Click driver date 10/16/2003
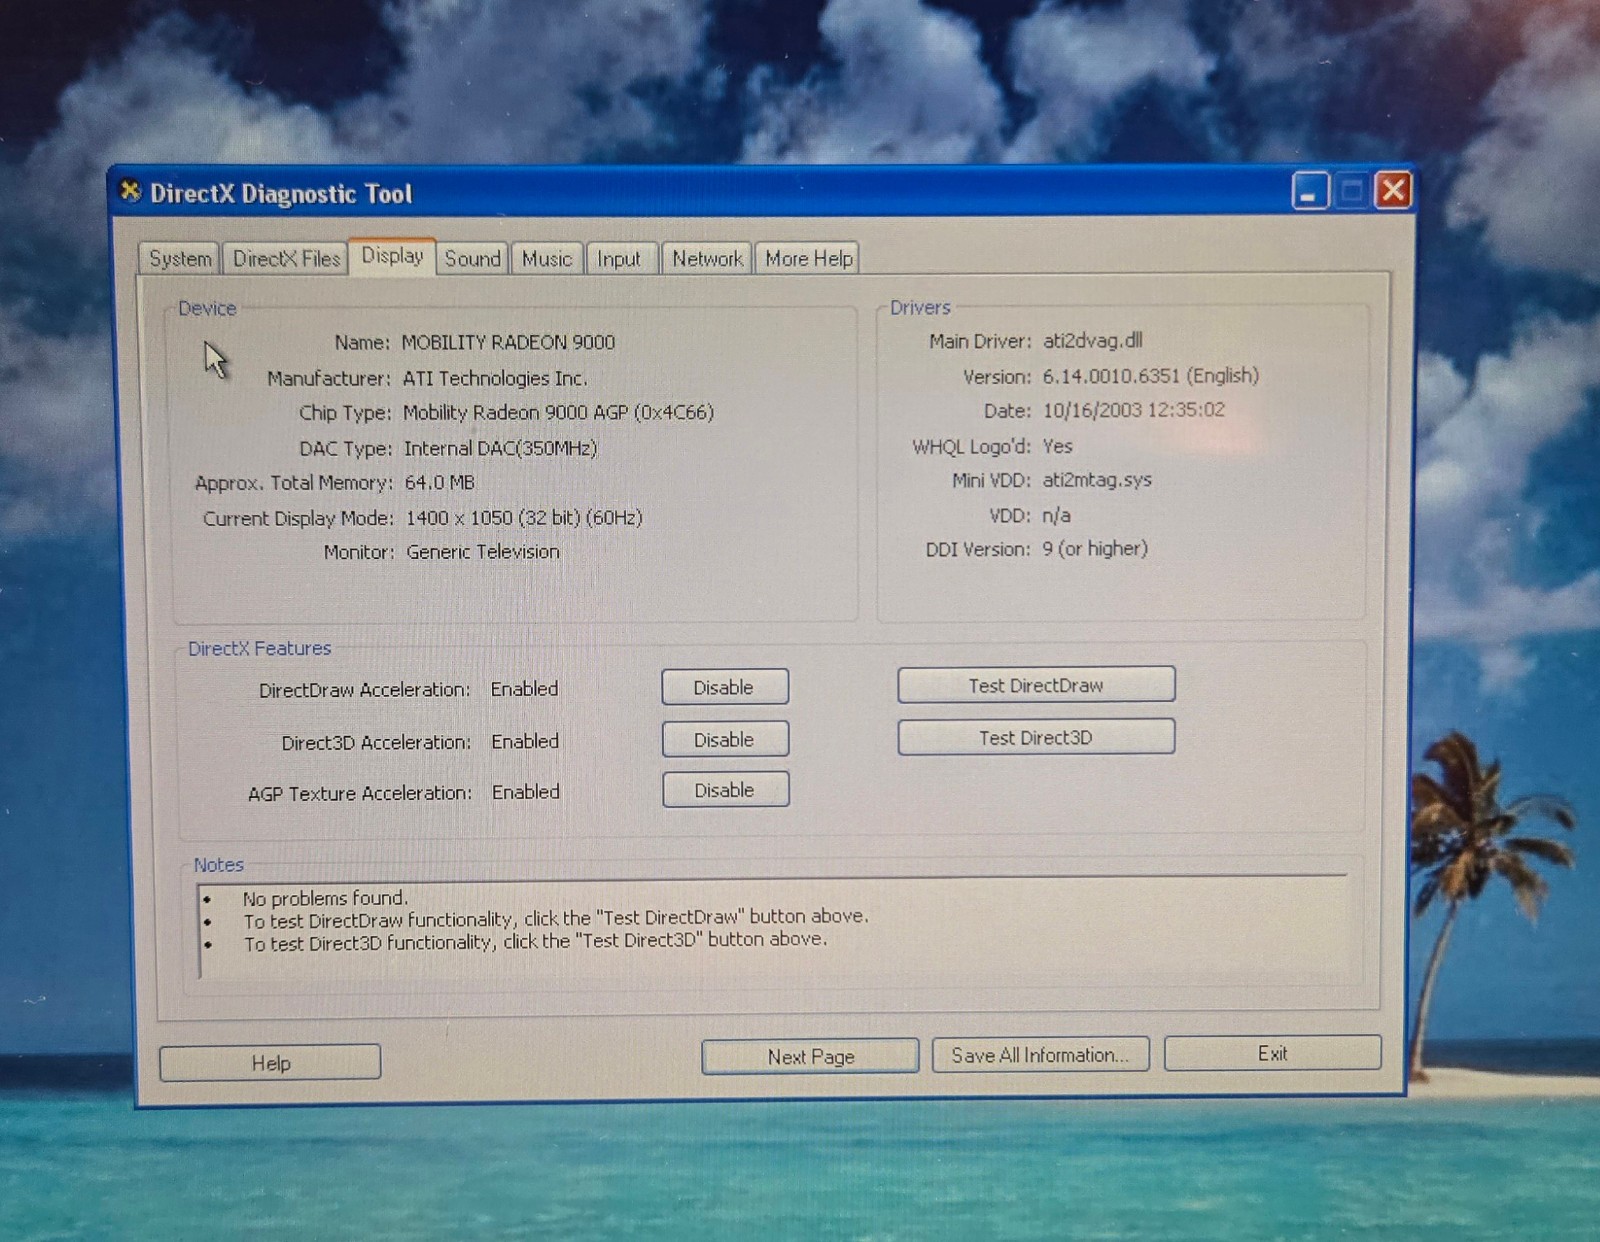Viewport: 1600px width, 1242px height. pos(1133,410)
